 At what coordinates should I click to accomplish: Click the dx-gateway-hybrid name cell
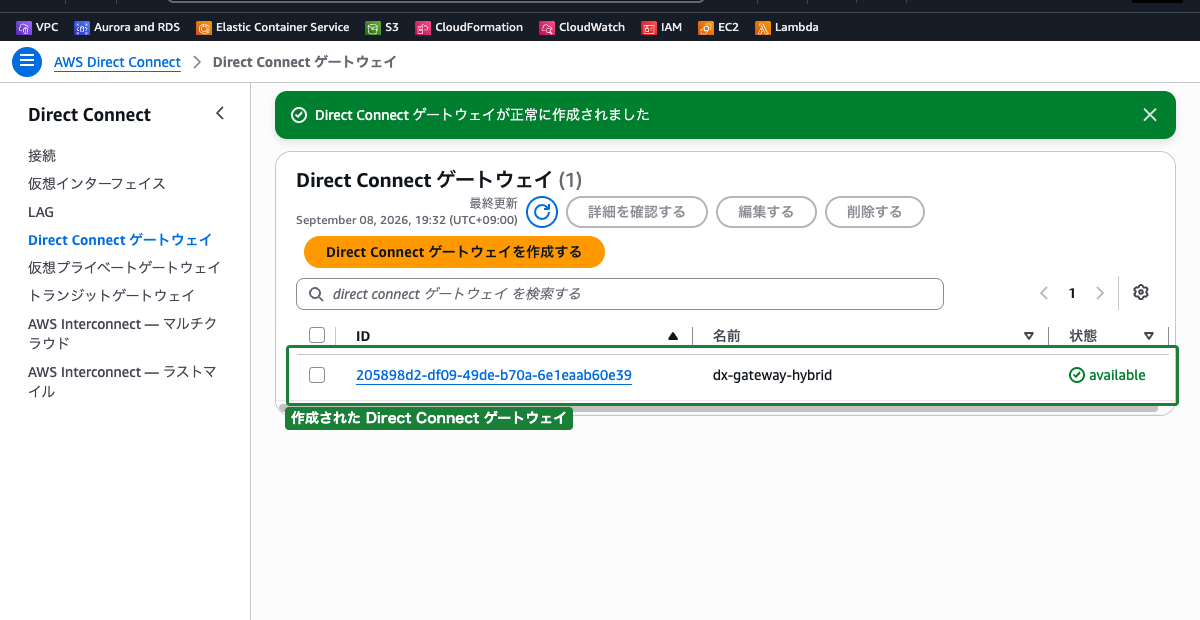pos(772,376)
